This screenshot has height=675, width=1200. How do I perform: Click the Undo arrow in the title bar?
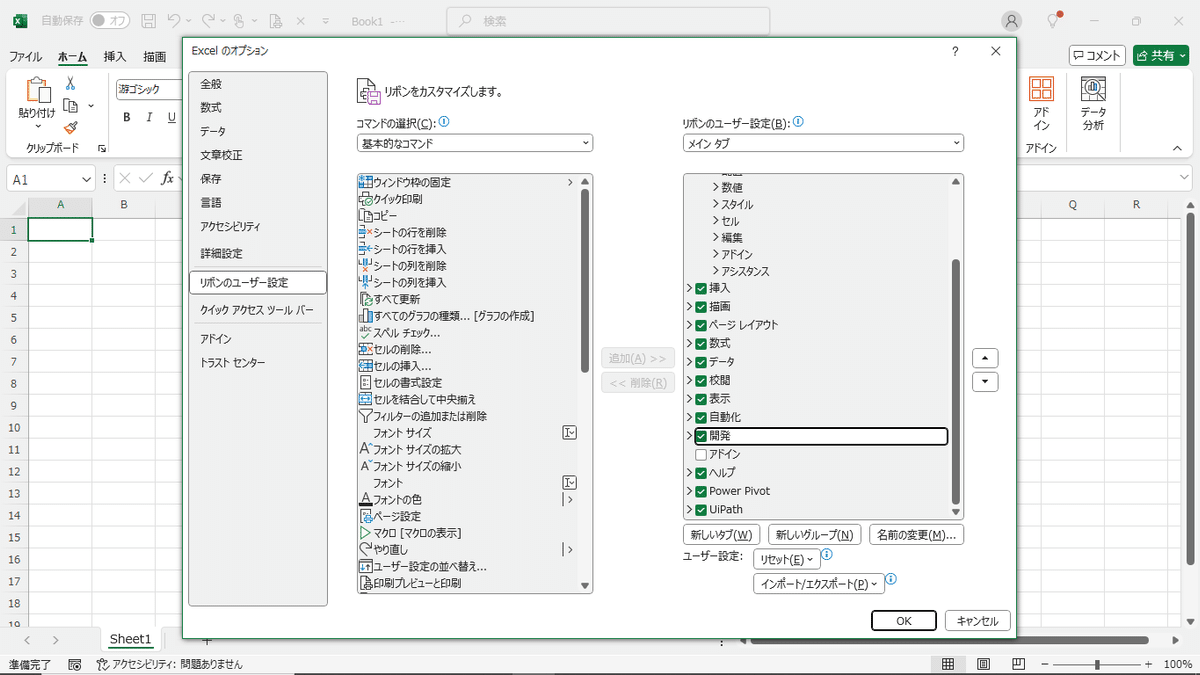(174, 21)
